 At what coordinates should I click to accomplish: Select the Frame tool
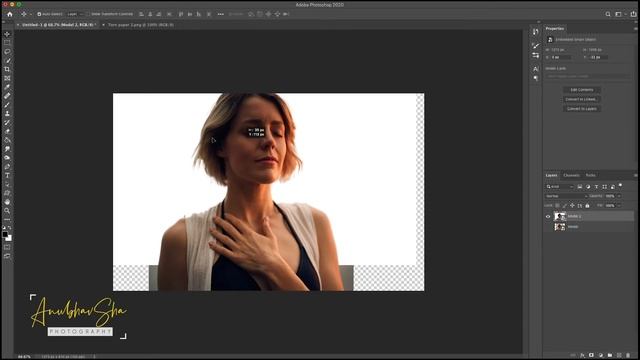(7, 78)
